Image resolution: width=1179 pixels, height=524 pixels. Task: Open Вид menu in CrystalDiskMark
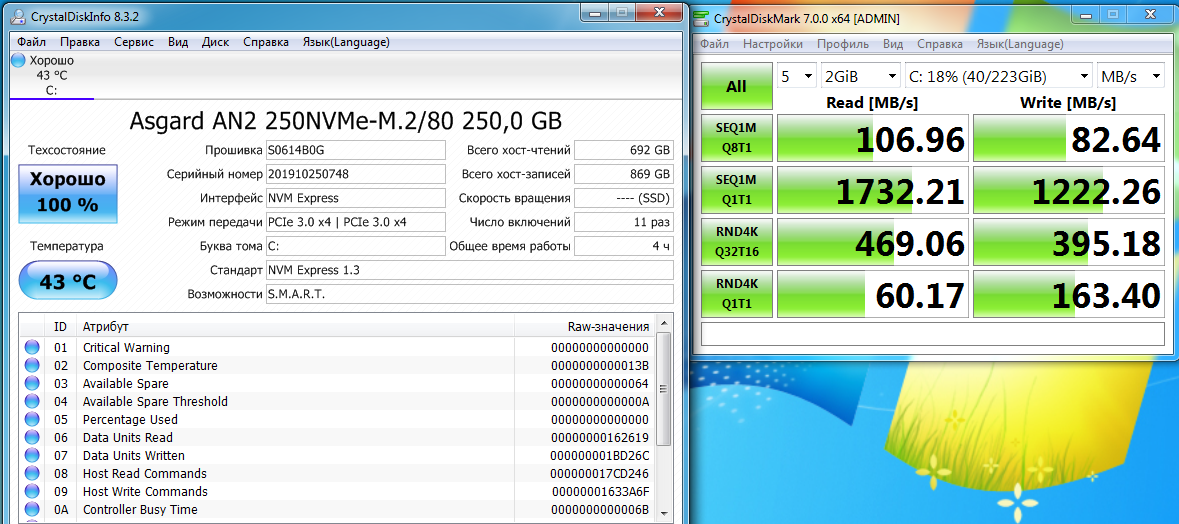pos(893,44)
